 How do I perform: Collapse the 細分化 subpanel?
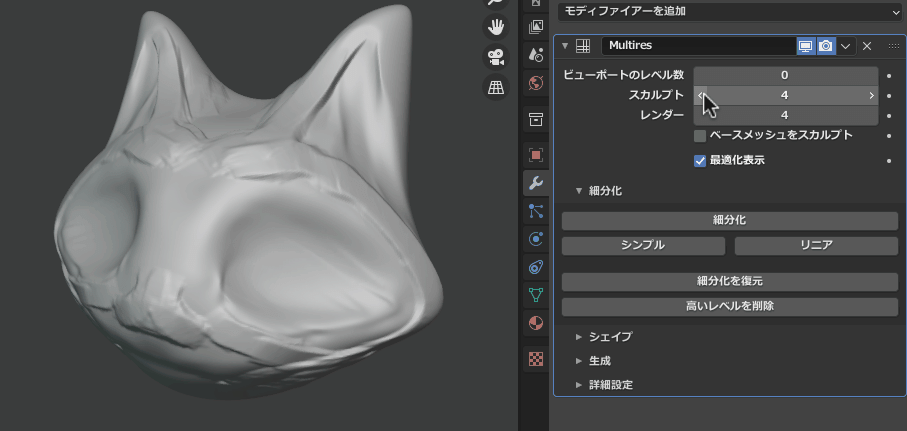point(579,191)
